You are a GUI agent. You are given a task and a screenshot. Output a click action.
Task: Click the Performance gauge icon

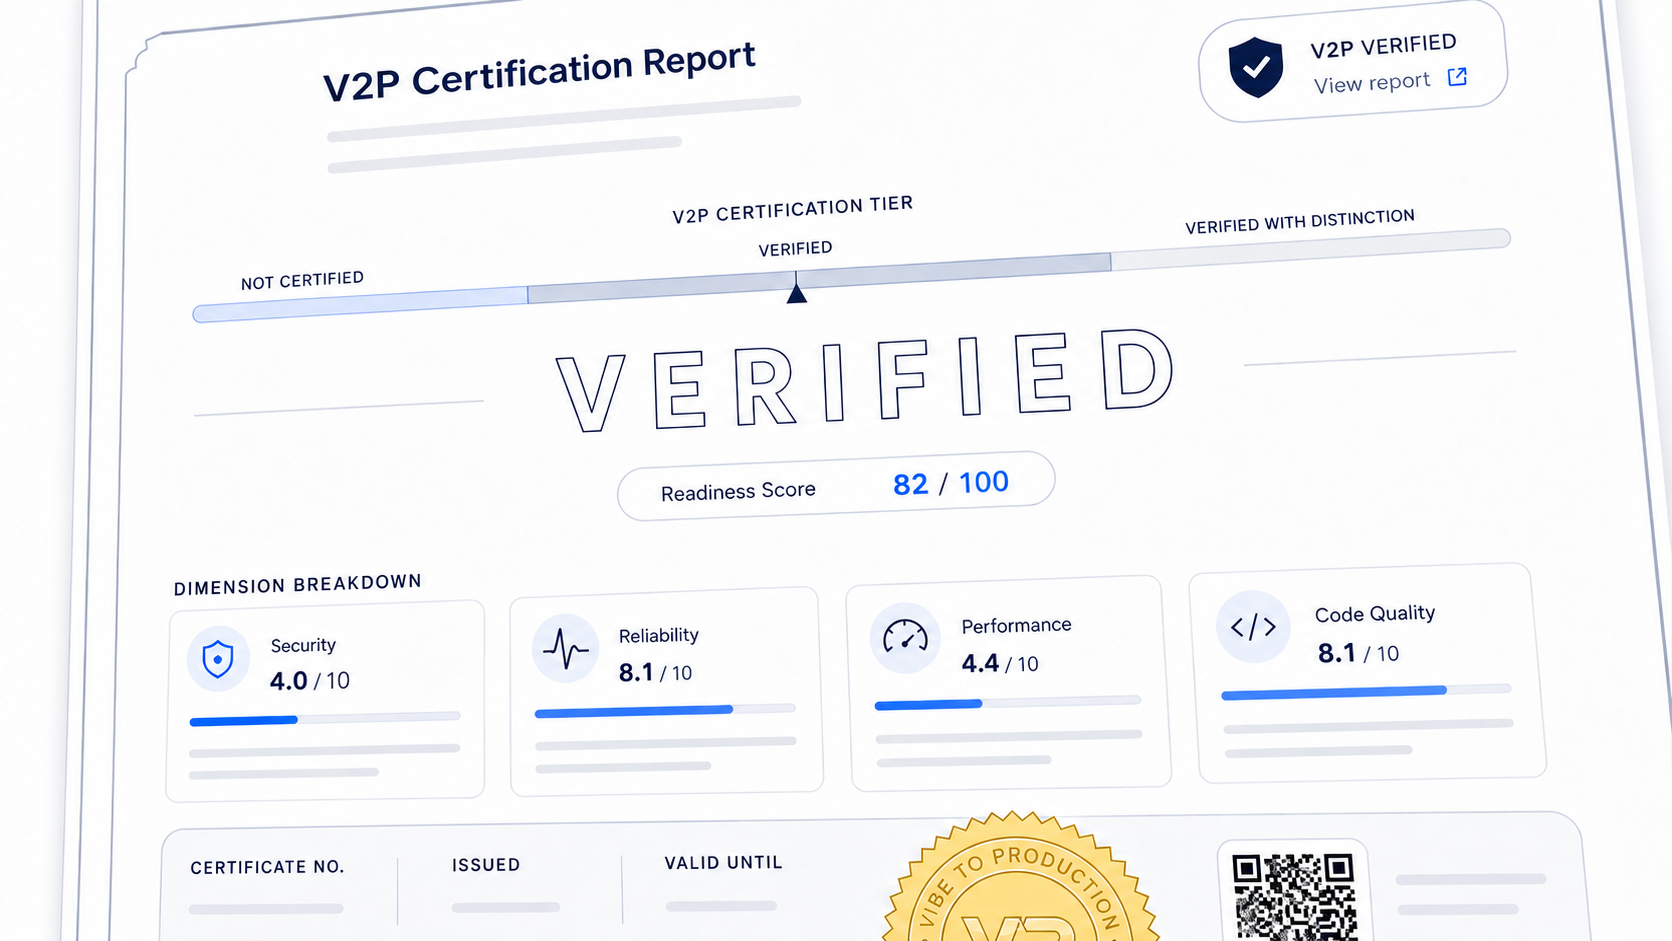(905, 637)
